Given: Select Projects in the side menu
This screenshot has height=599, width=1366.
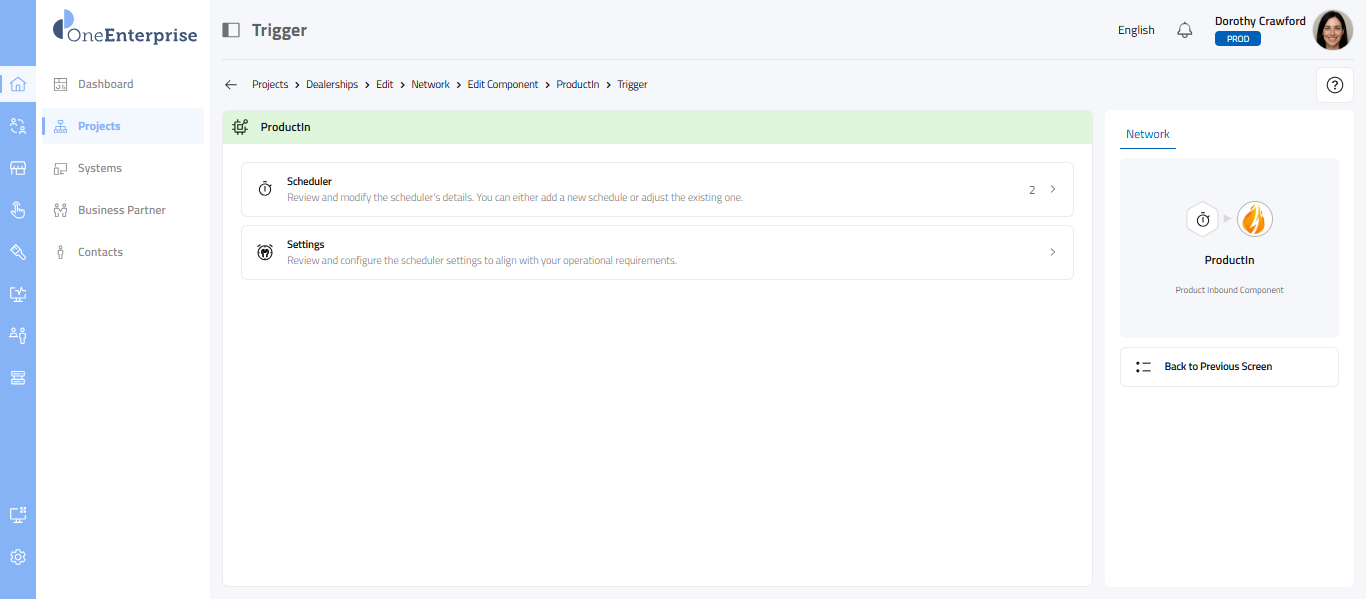Looking at the screenshot, I should point(99,126).
